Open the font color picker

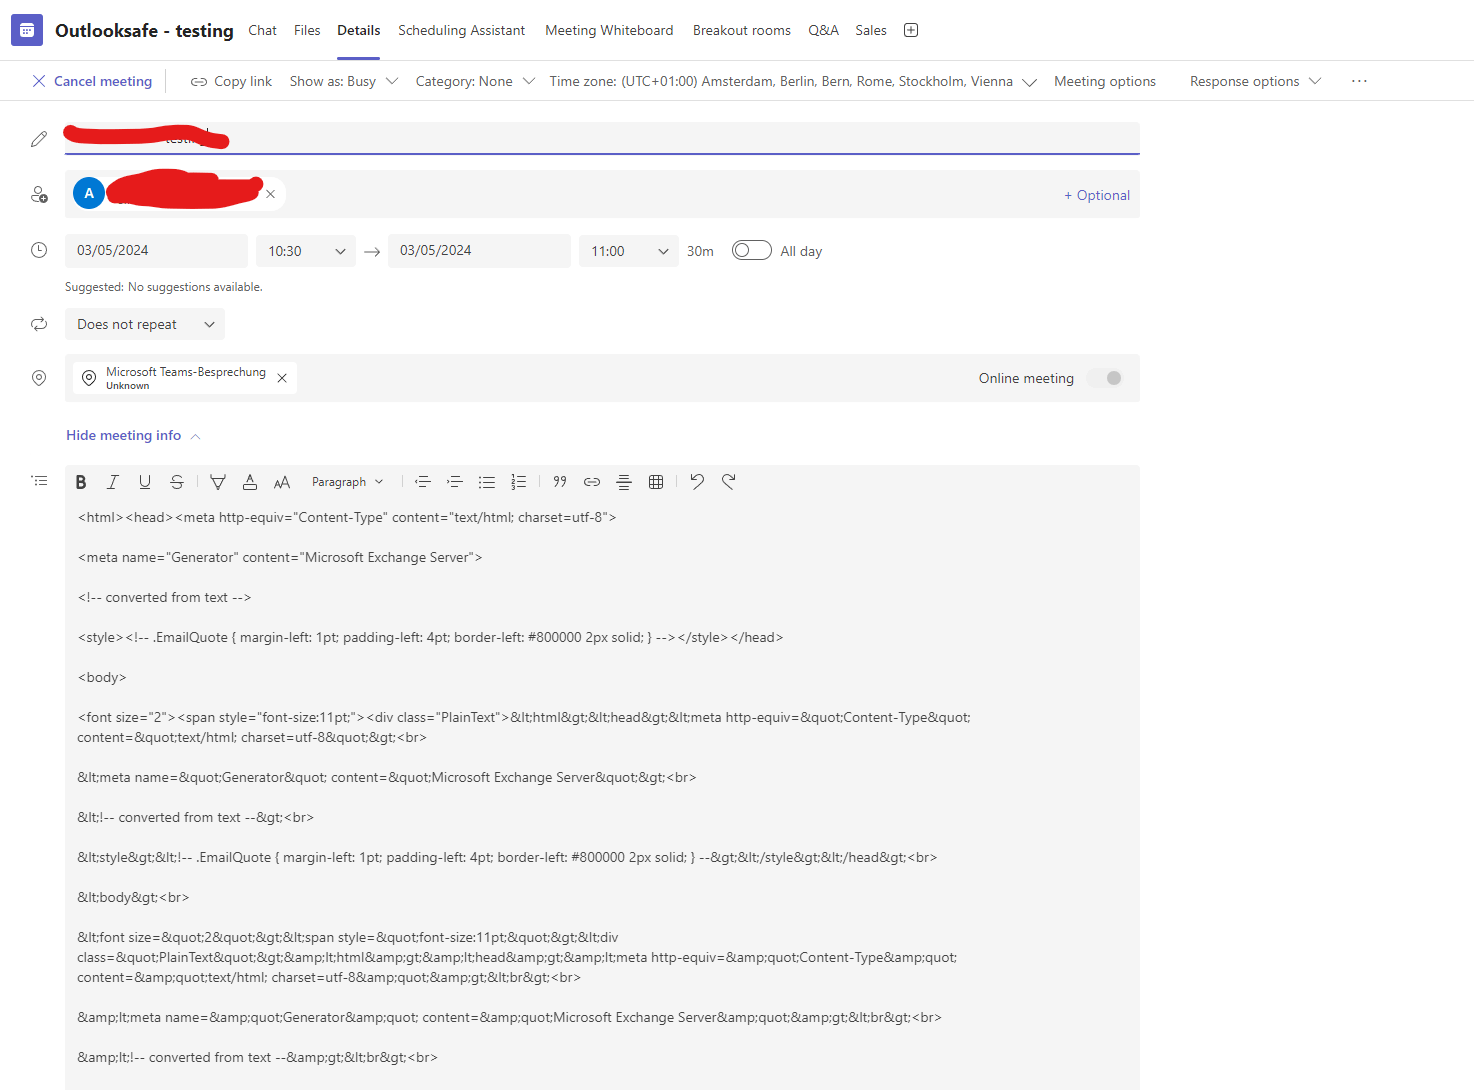250,482
